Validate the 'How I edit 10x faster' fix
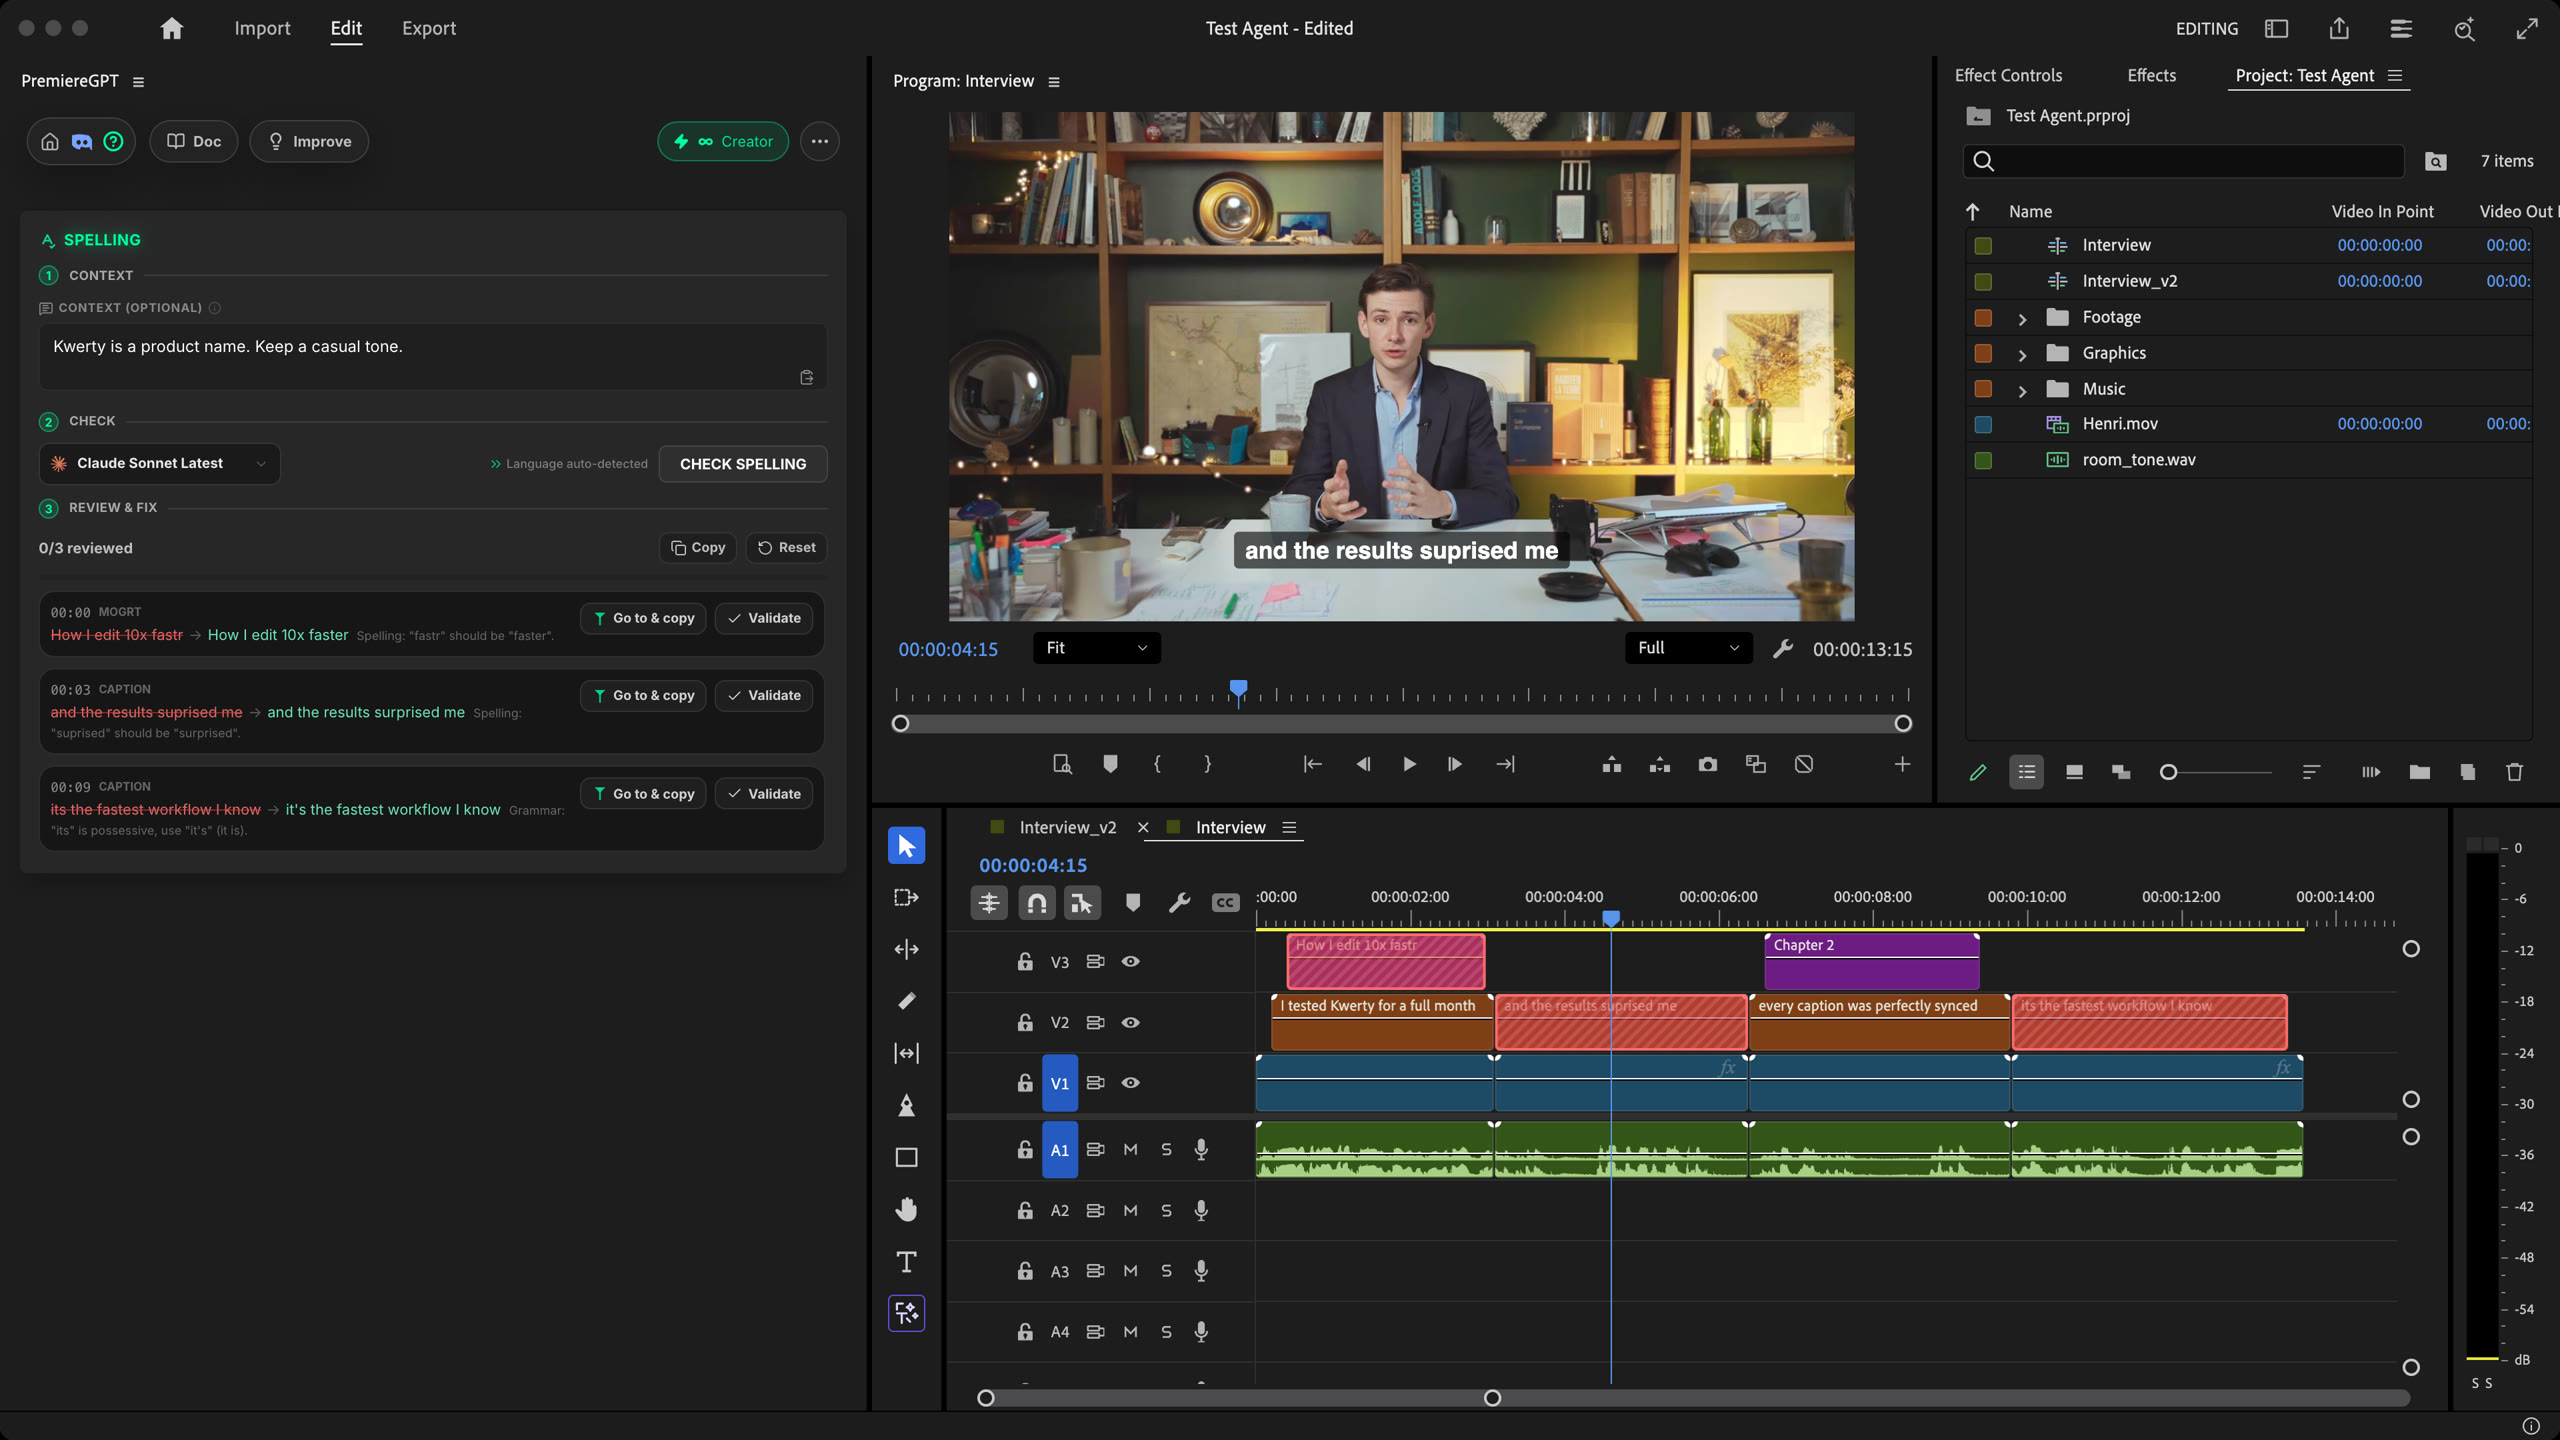The height and width of the screenshot is (1440, 2560). [764, 618]
